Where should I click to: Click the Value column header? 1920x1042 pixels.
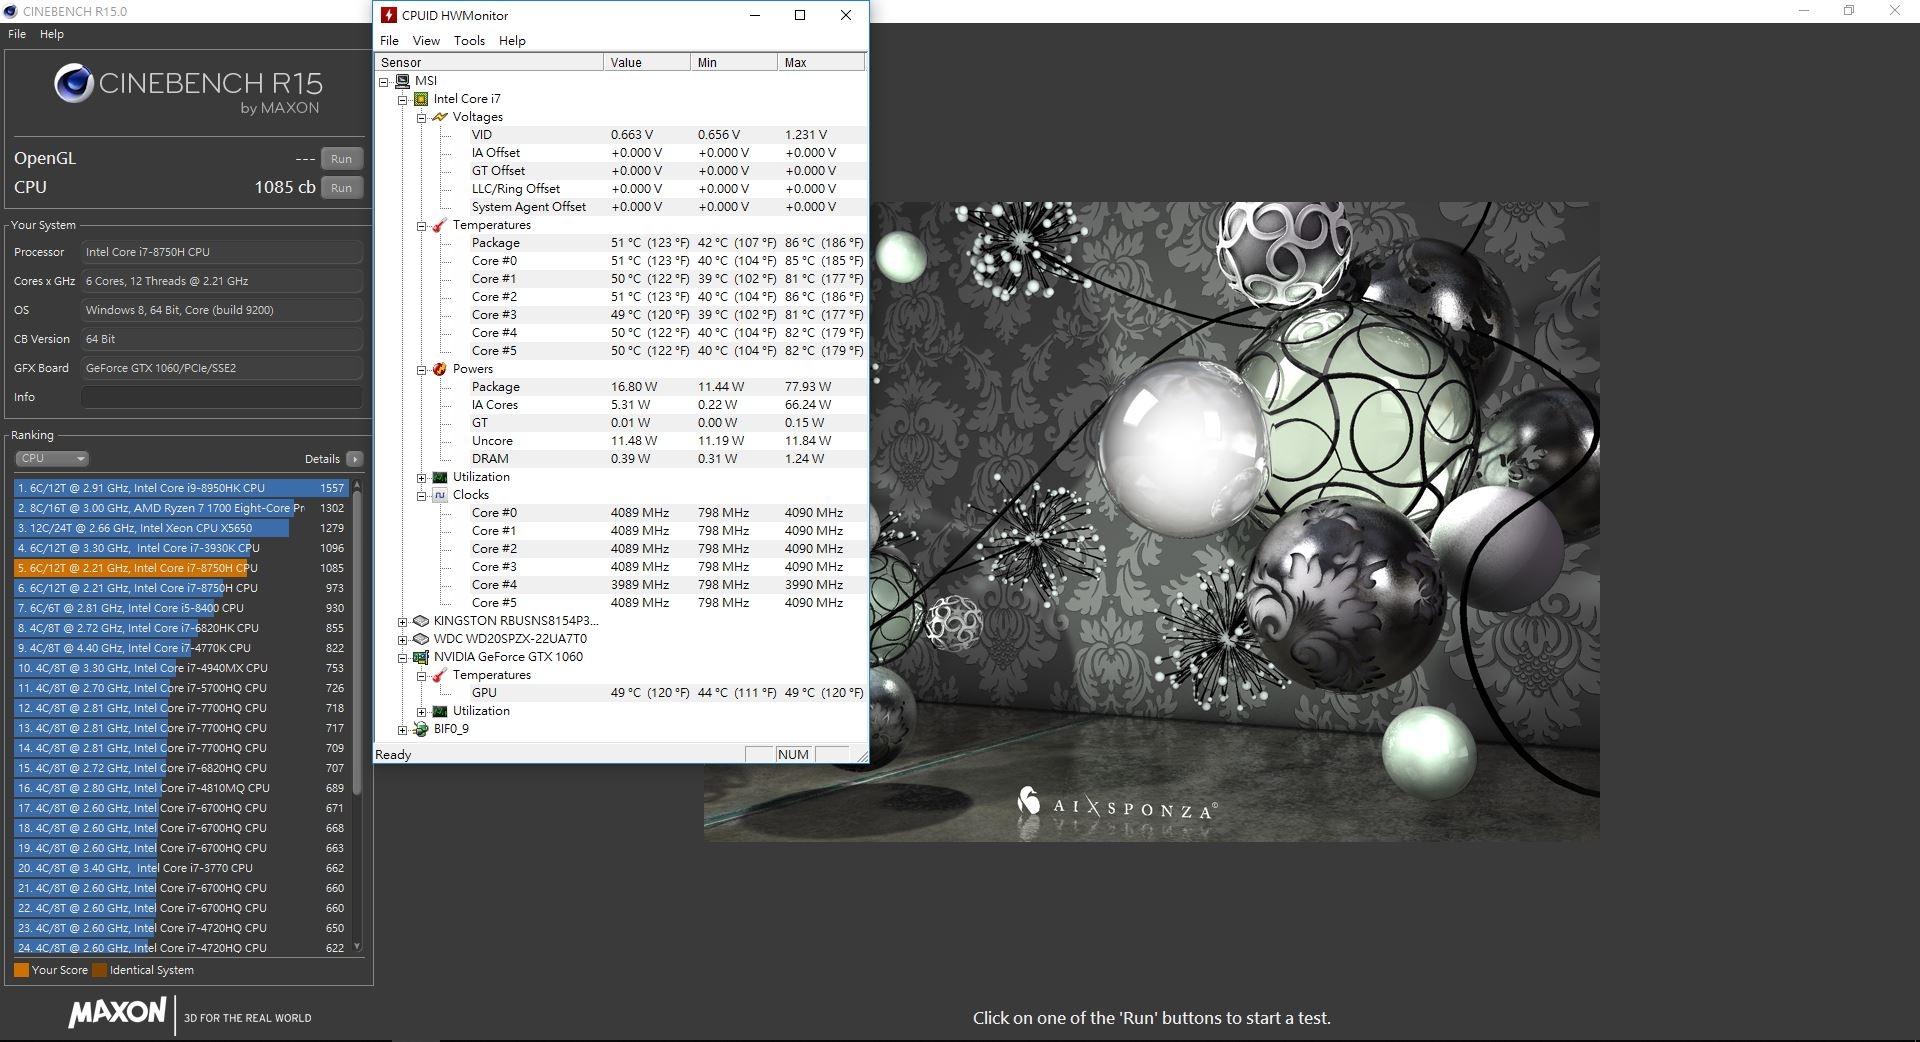point(647,62)
